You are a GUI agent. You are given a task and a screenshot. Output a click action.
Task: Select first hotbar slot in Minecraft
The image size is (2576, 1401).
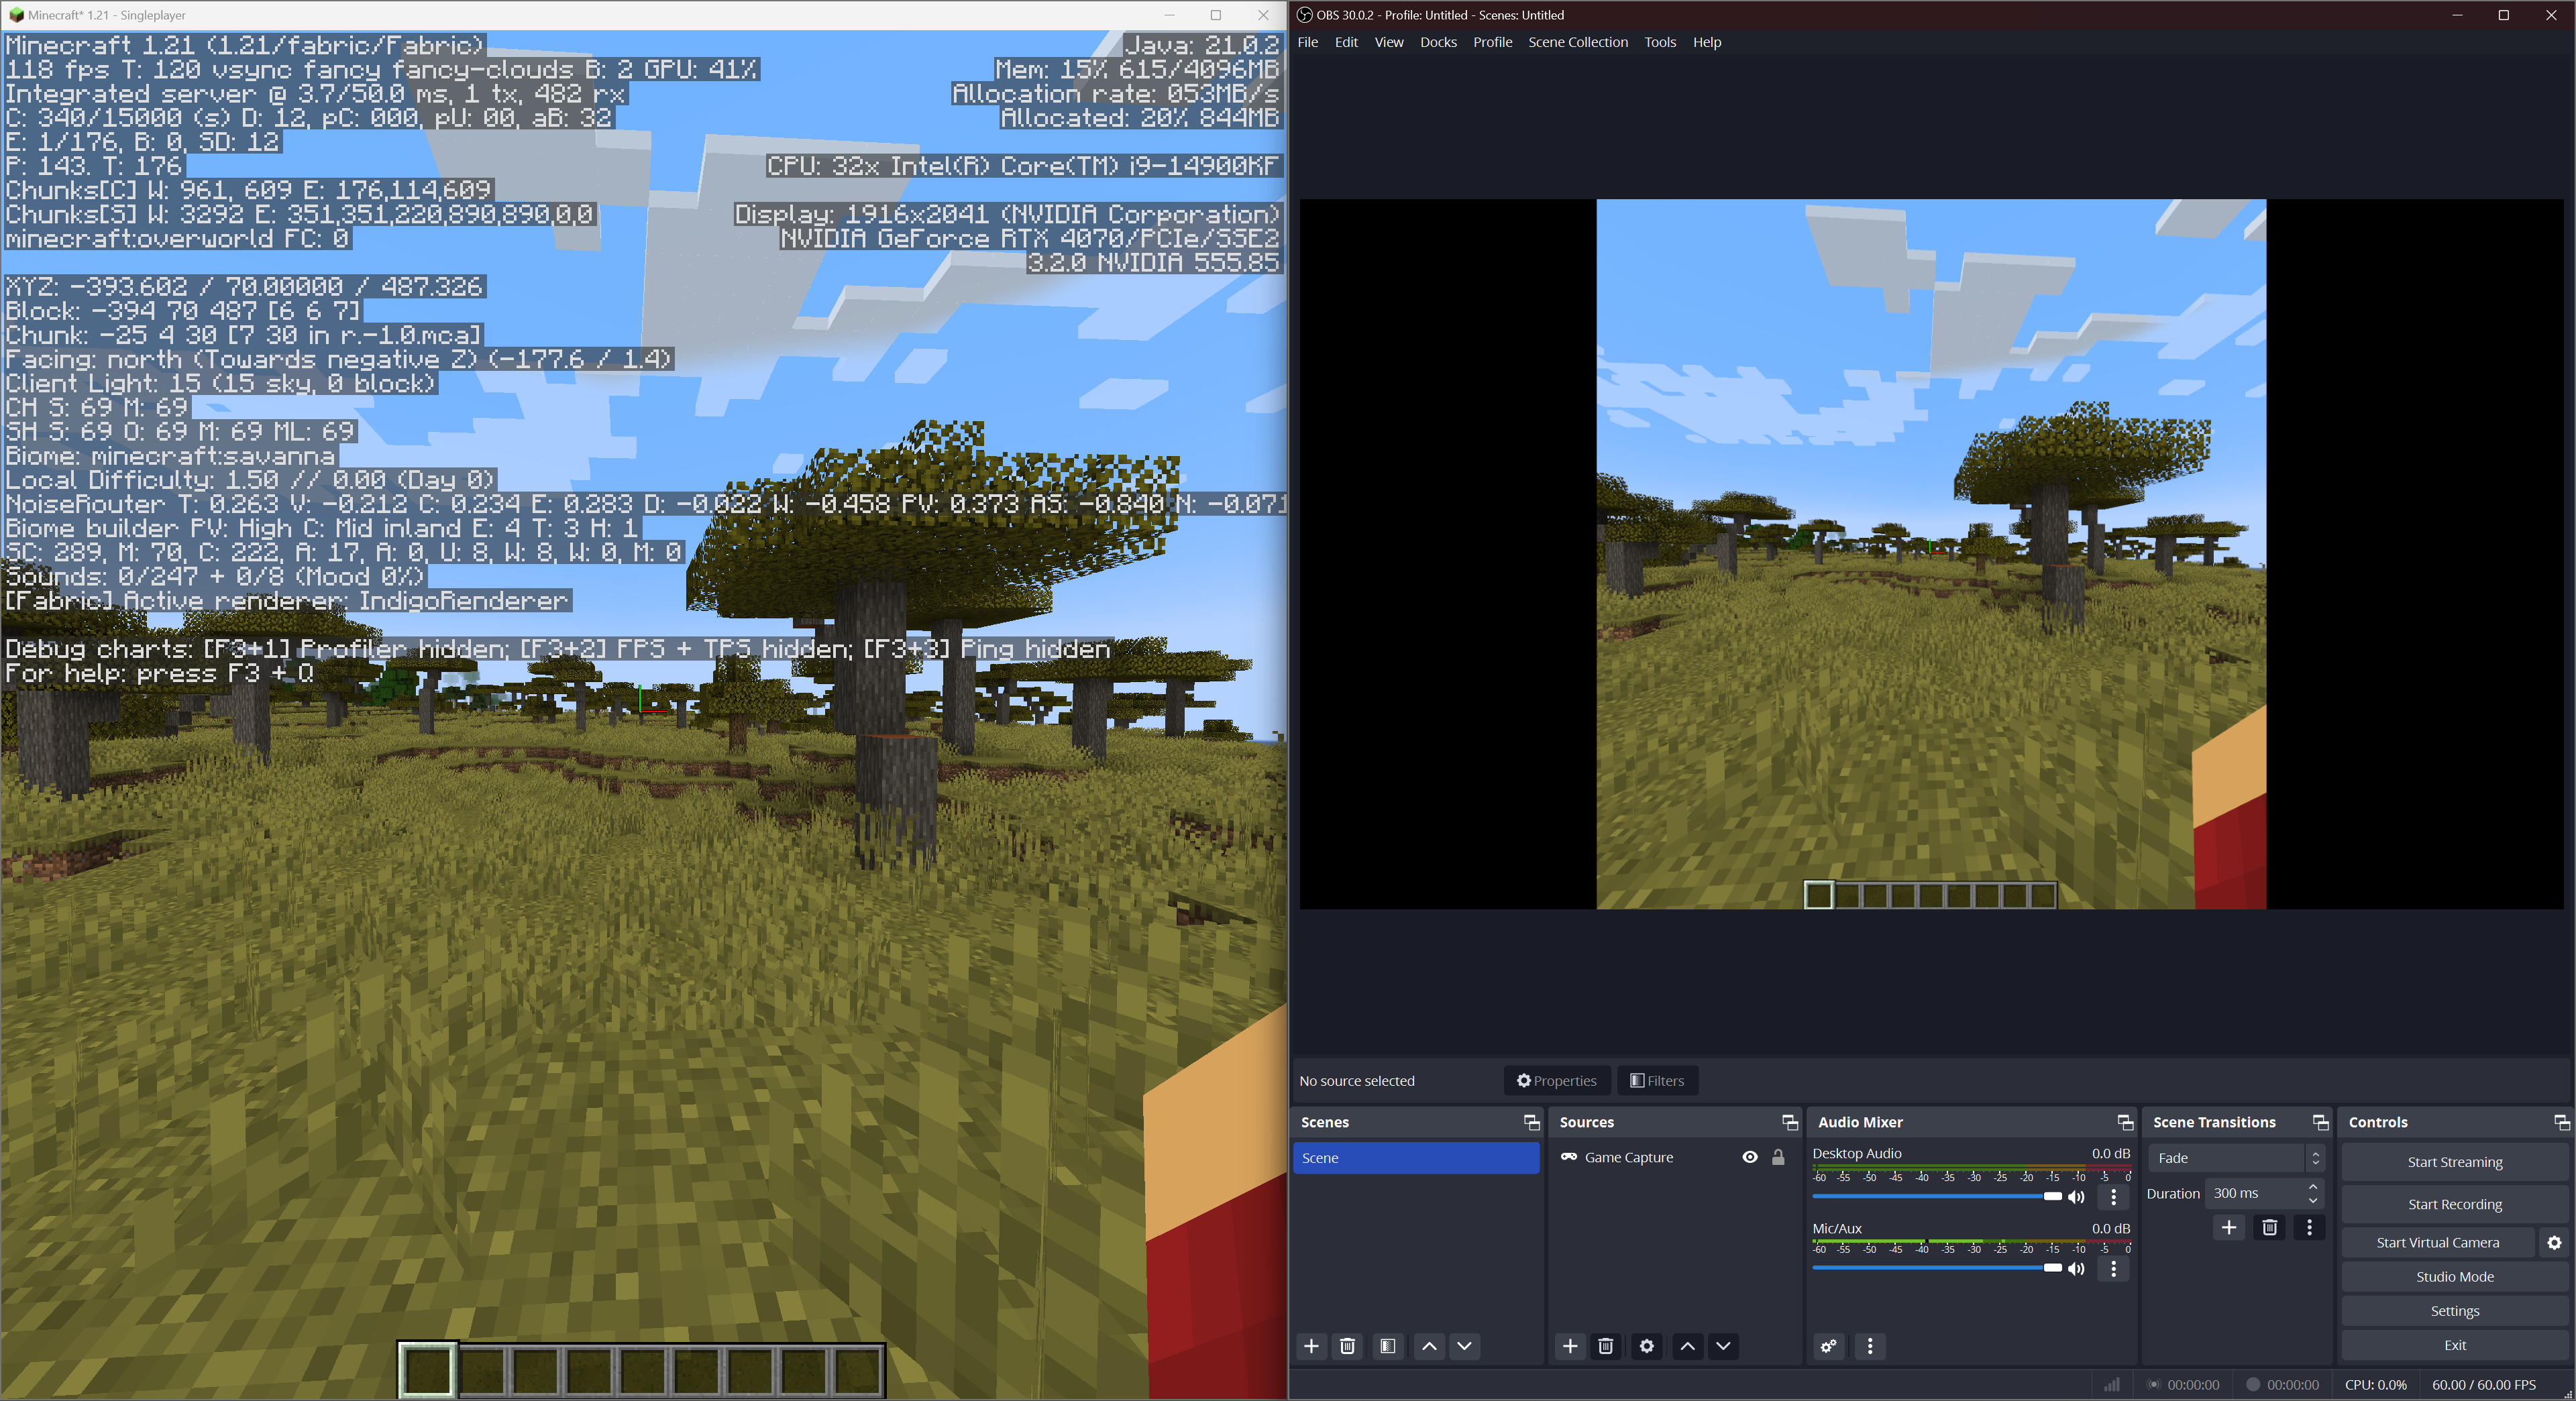coord(428,1369)
